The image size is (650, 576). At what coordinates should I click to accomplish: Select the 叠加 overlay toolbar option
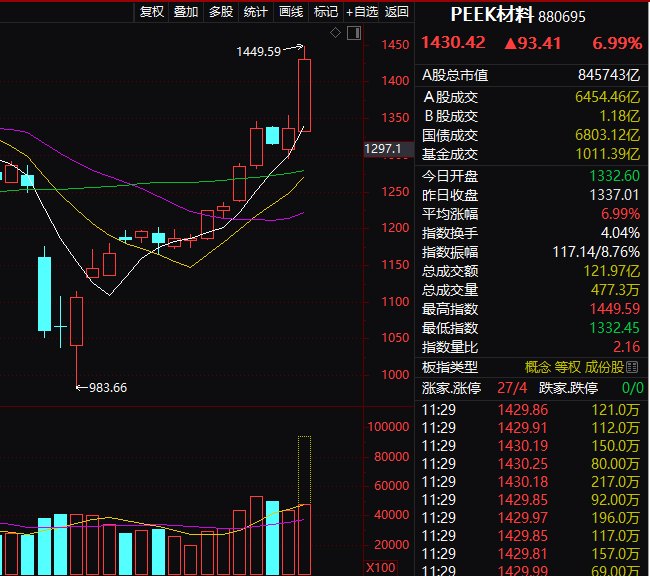(186, 12)
